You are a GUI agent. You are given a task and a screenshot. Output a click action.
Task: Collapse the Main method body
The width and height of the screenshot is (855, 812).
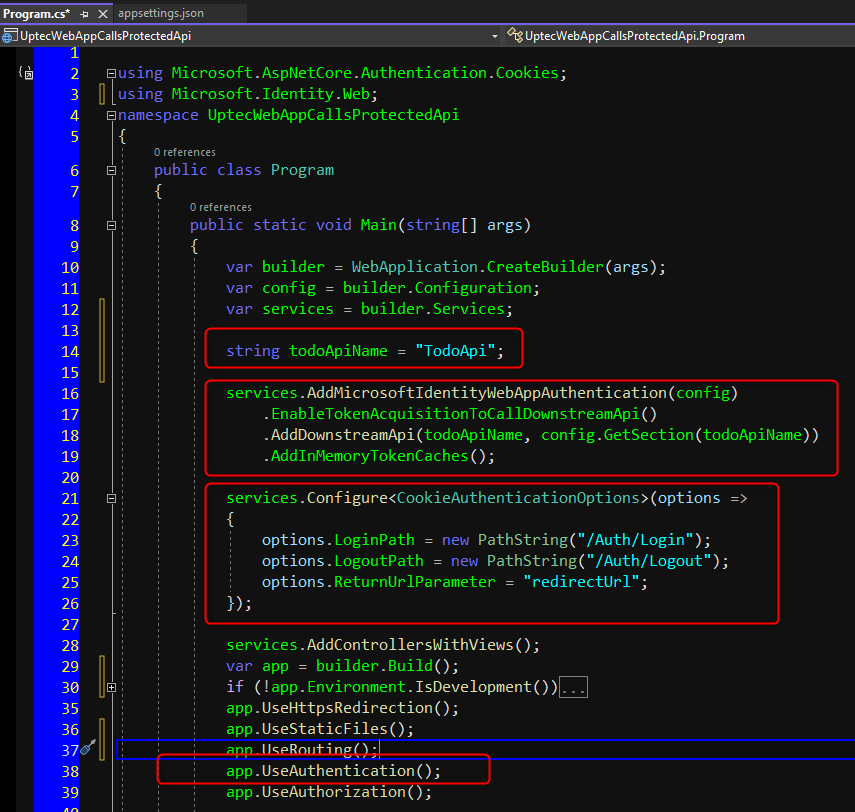click(x=111, y=225)
